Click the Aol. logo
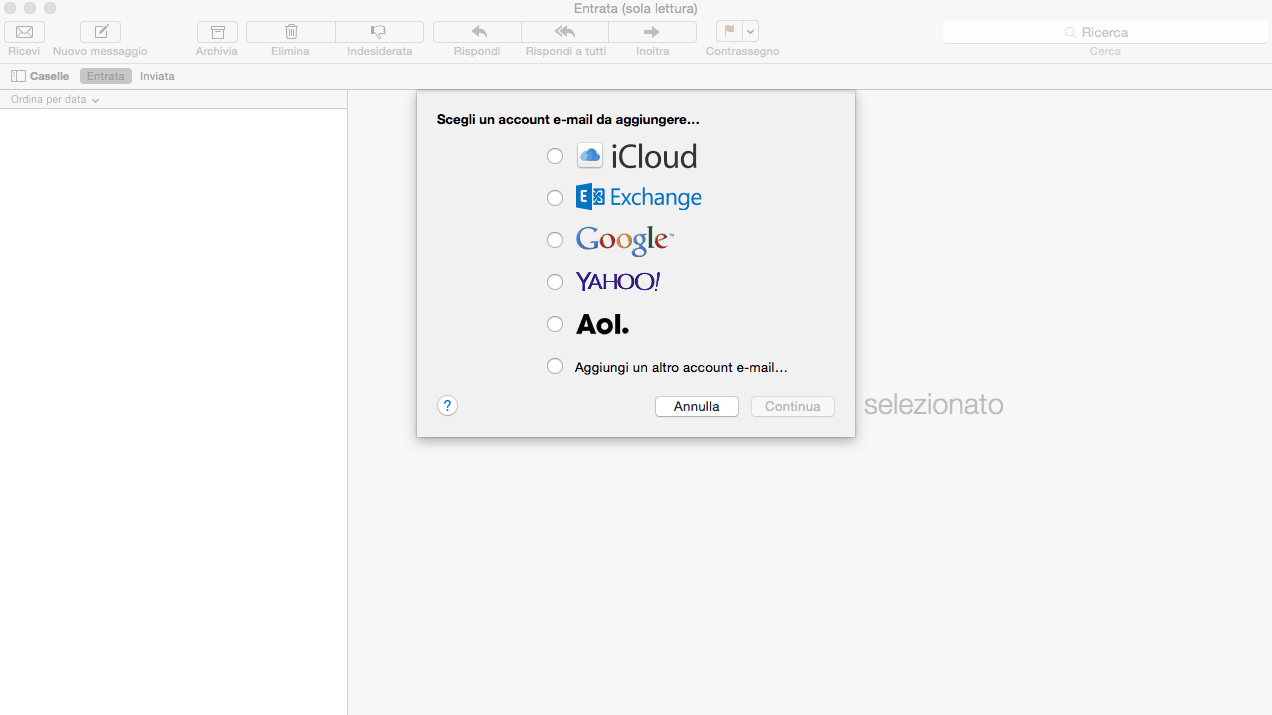The width and height of the screenshot is (1272, 715). 603,324
